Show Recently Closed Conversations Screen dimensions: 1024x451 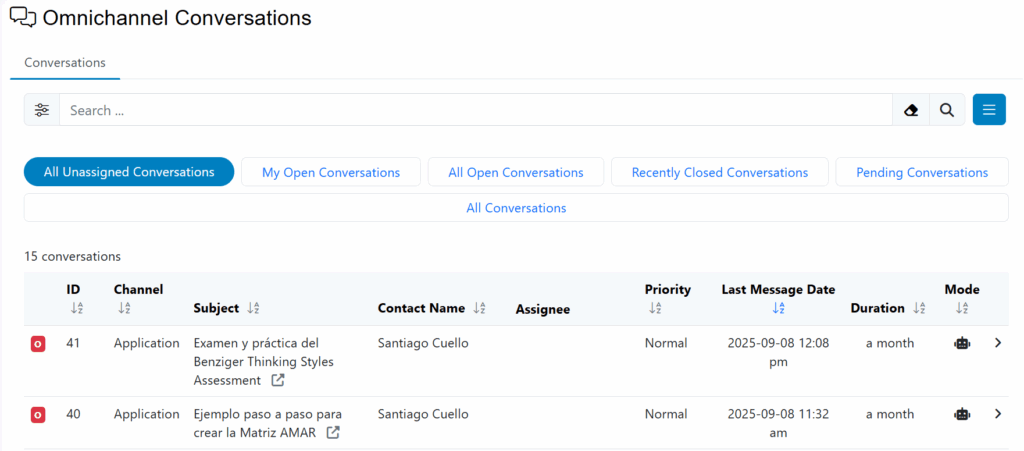pos(719,172)
